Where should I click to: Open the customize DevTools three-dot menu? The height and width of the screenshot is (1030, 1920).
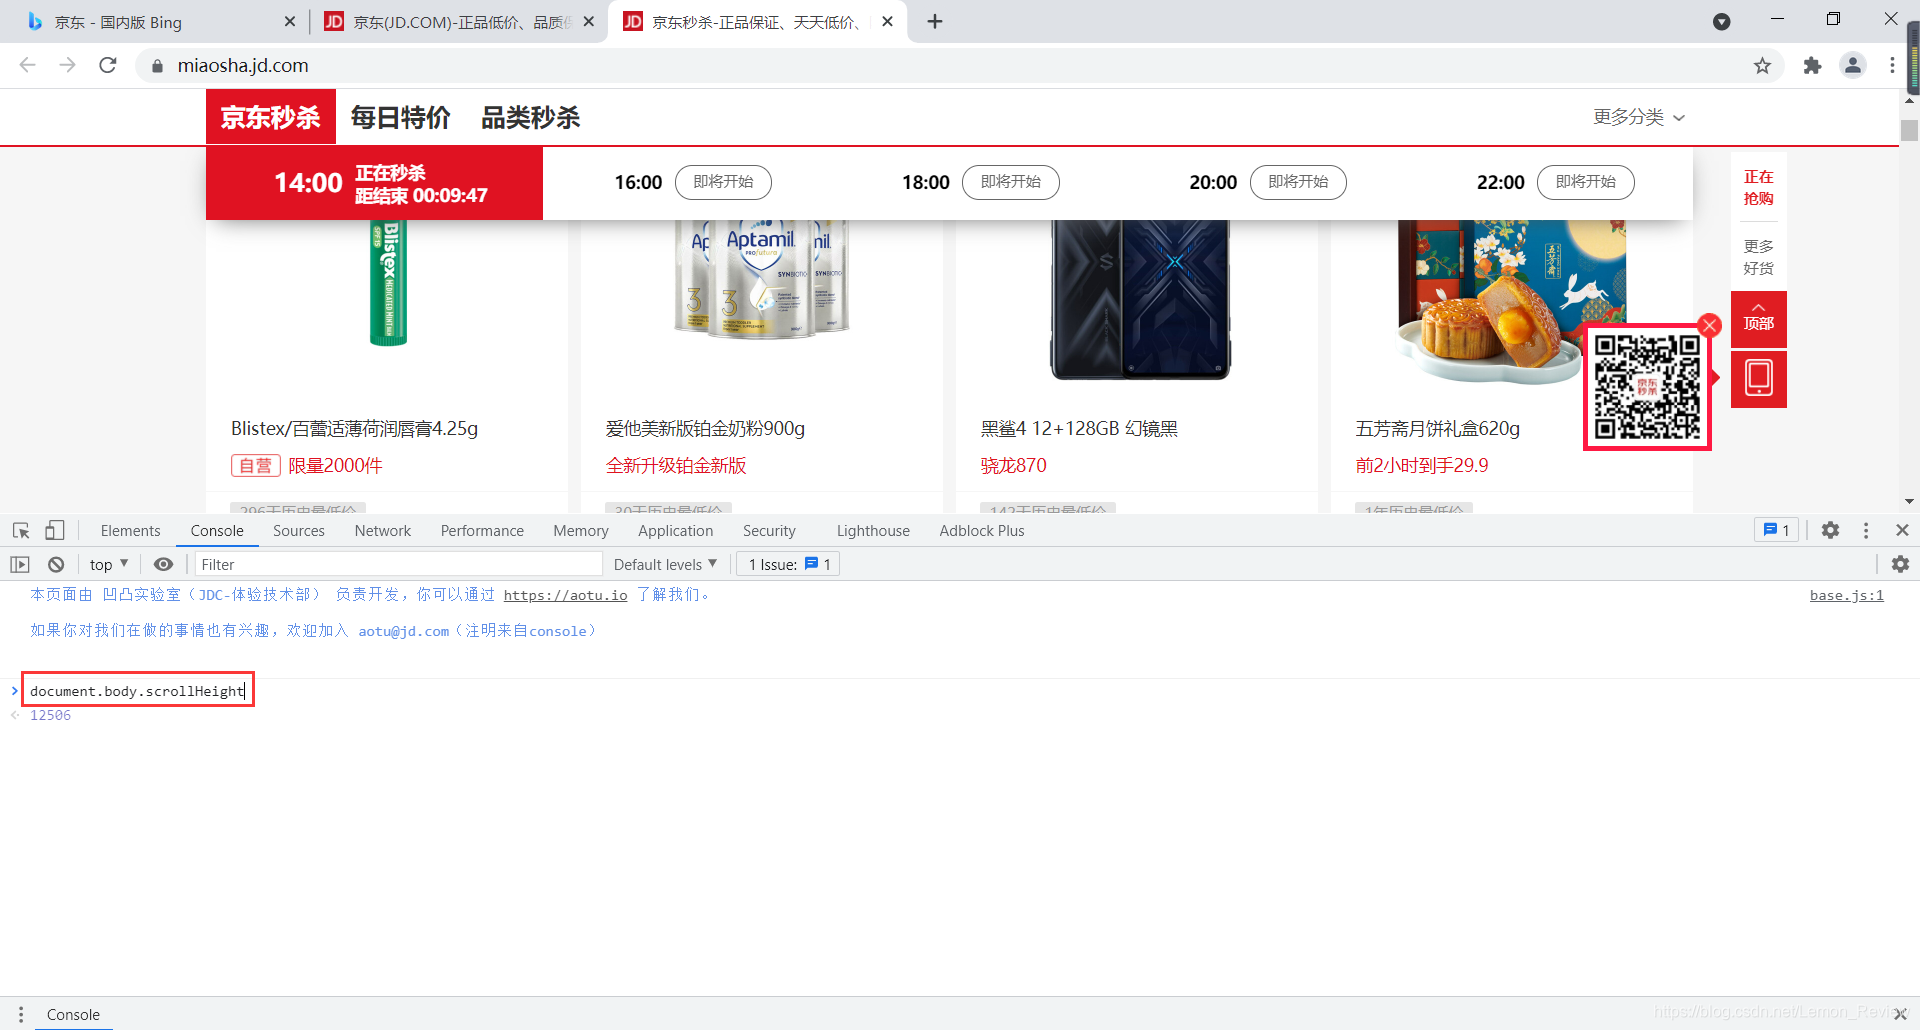click(1864, 530)
